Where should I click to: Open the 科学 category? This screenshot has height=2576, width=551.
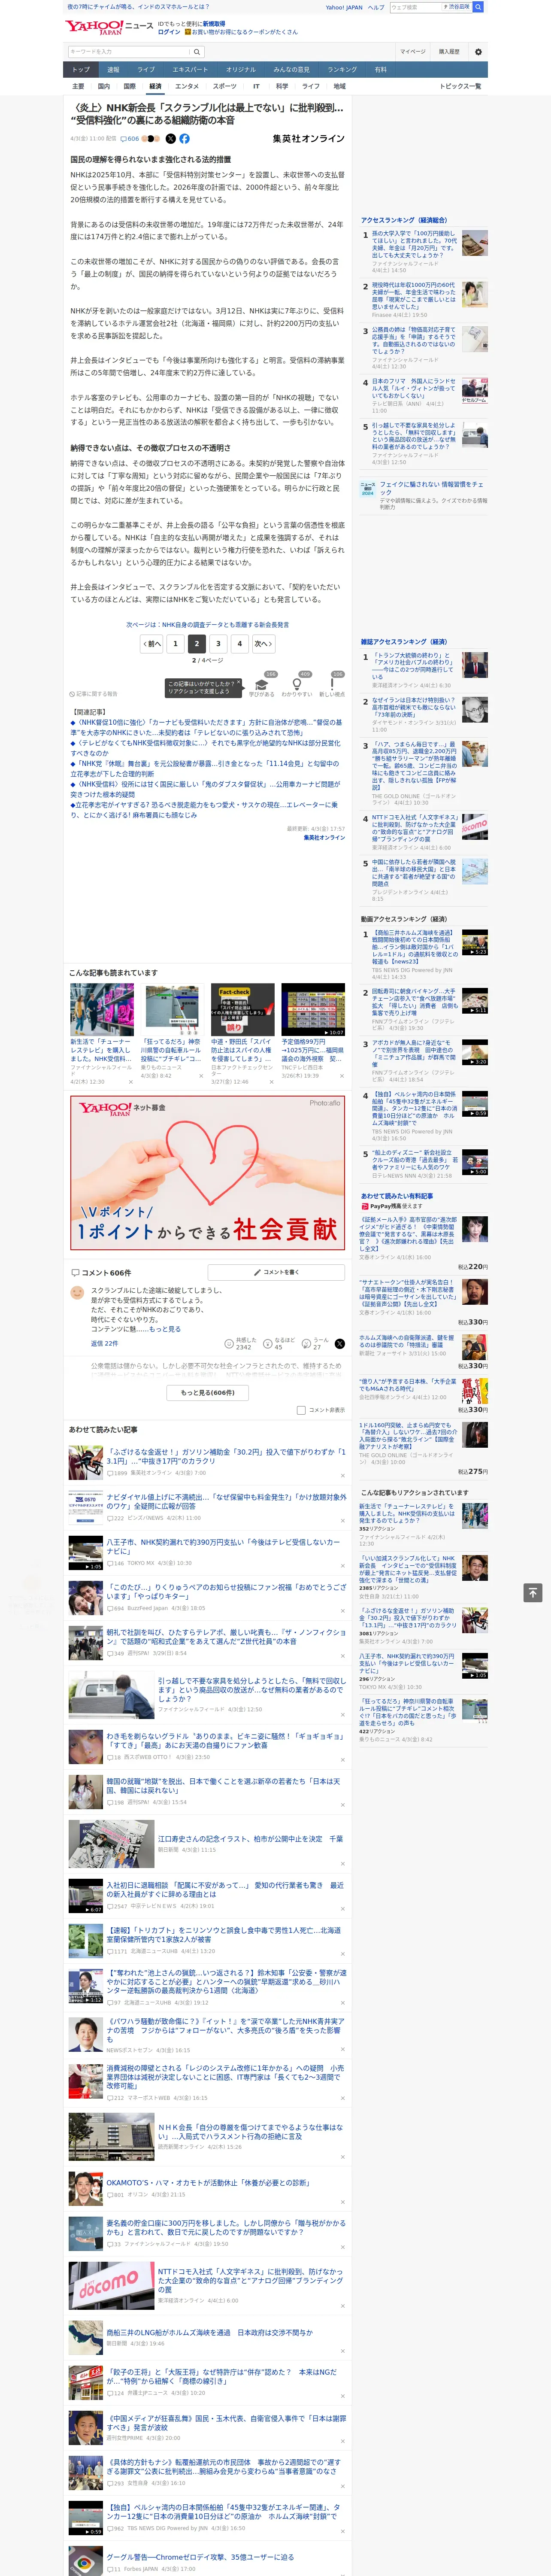pos(282,86)
